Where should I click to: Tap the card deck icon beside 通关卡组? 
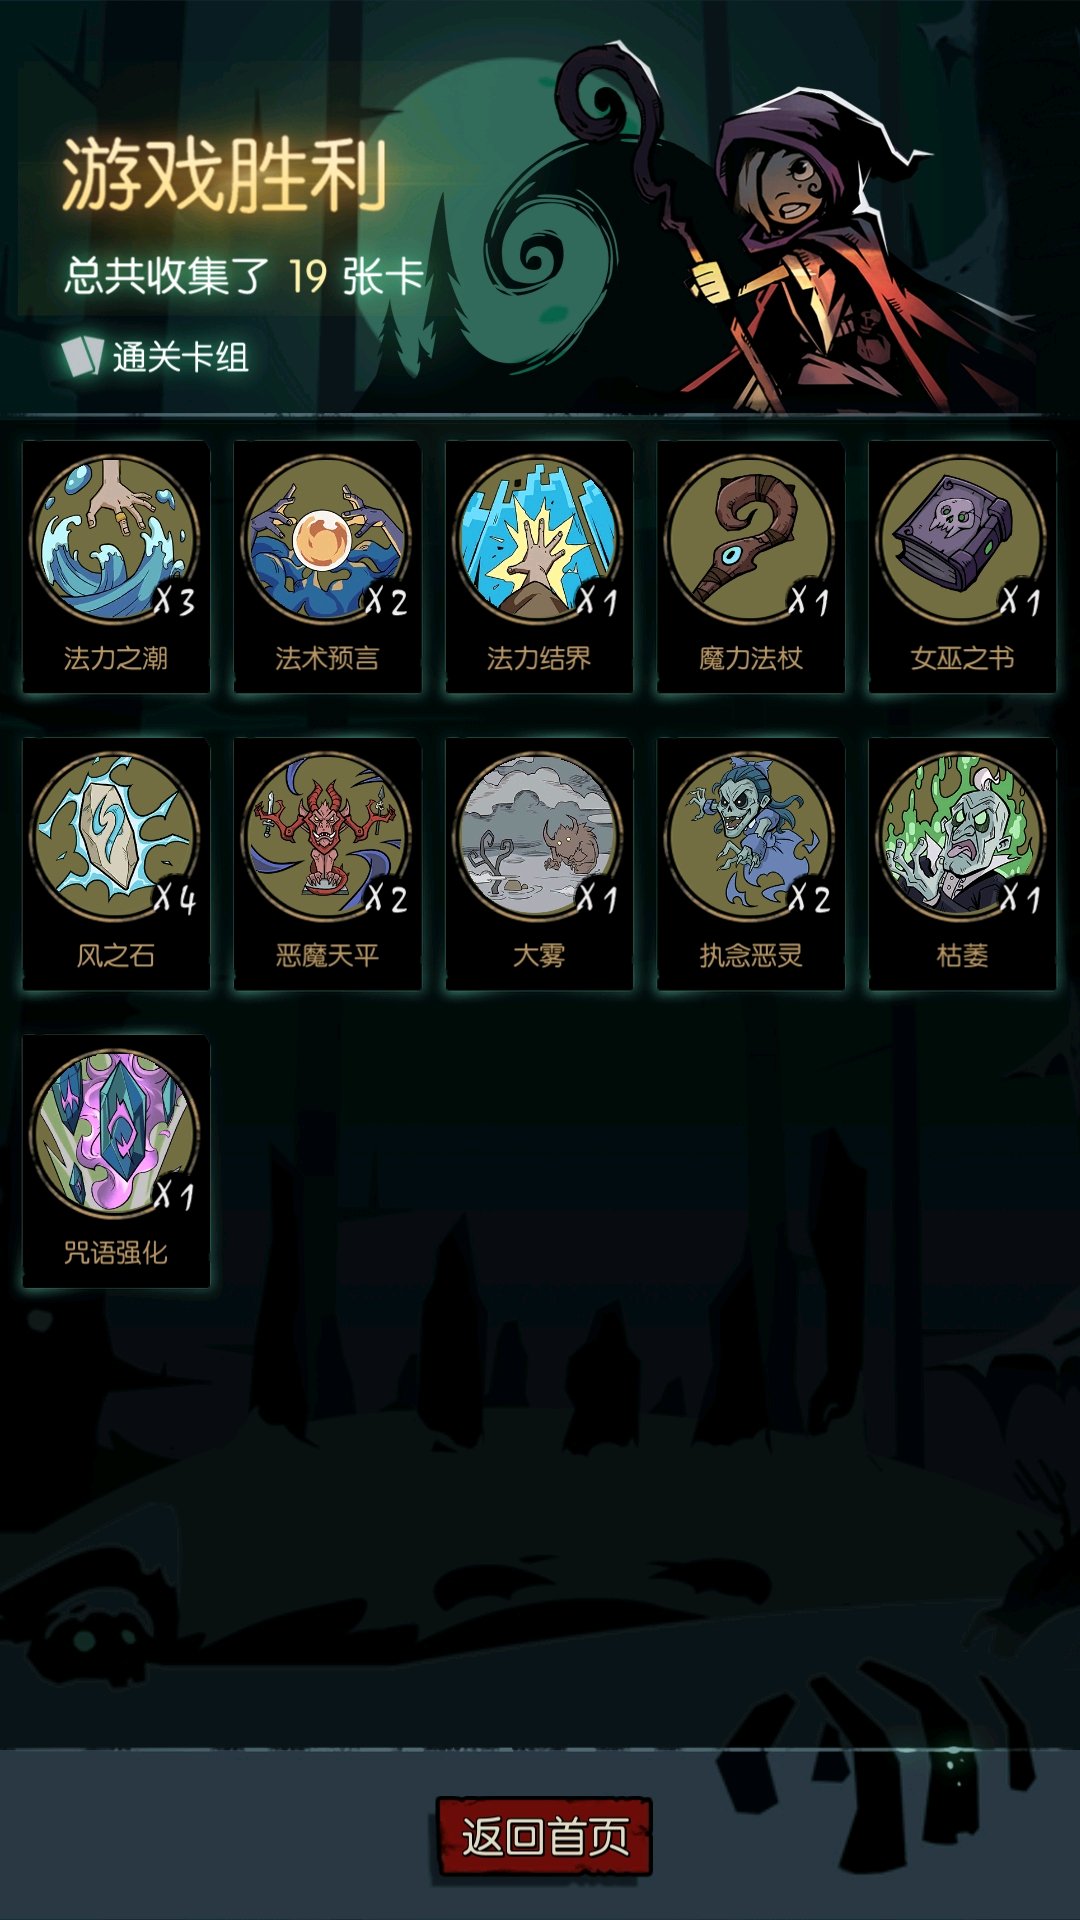click(x=82, y=356)
